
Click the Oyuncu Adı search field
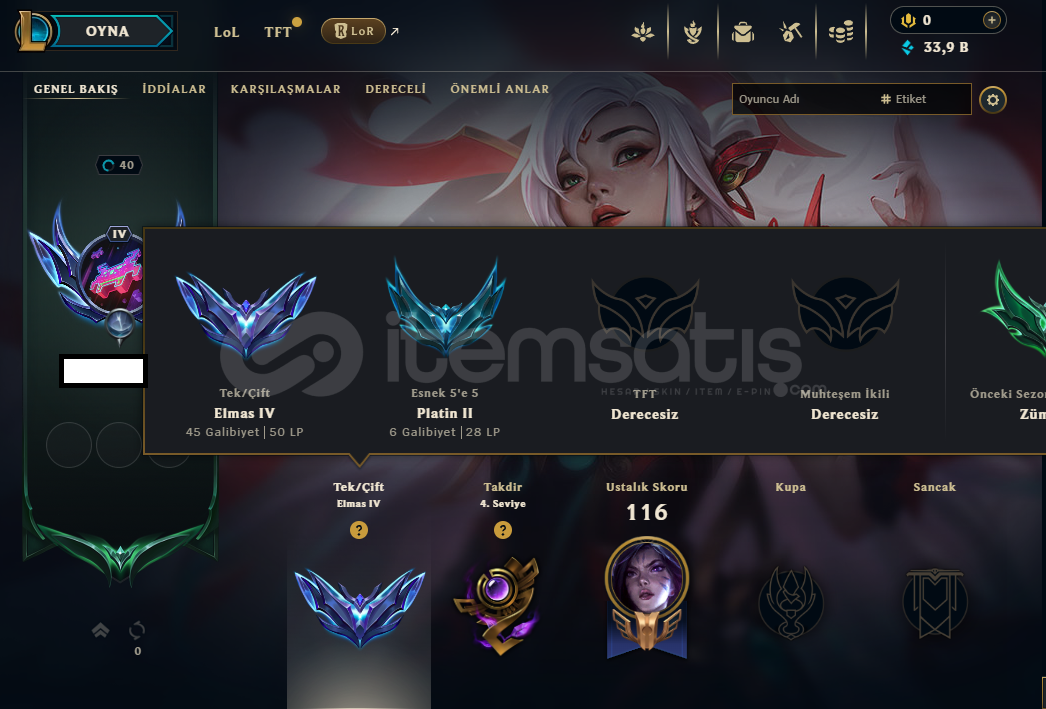point(803,99)
